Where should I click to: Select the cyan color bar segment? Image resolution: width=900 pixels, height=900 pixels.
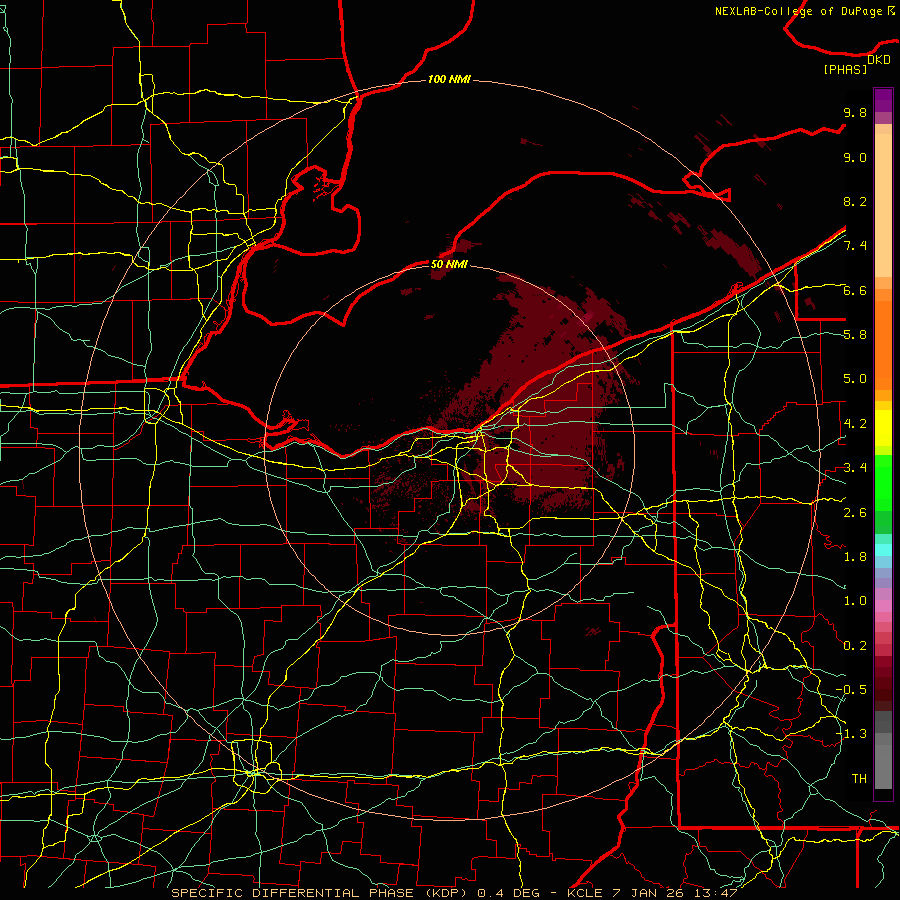click(x=883, y=549)
